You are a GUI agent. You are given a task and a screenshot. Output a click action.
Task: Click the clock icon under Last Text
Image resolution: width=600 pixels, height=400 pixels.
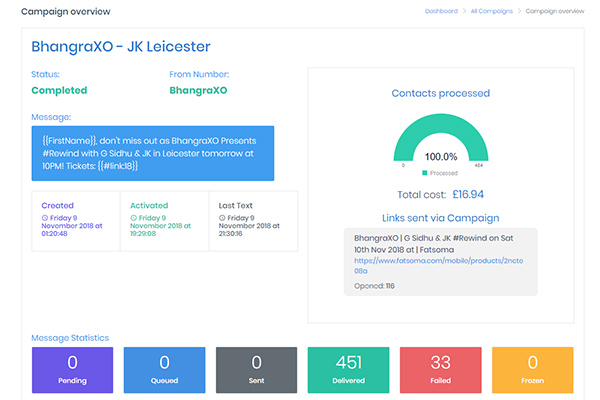pyautogui.click(x=222, y=218)
